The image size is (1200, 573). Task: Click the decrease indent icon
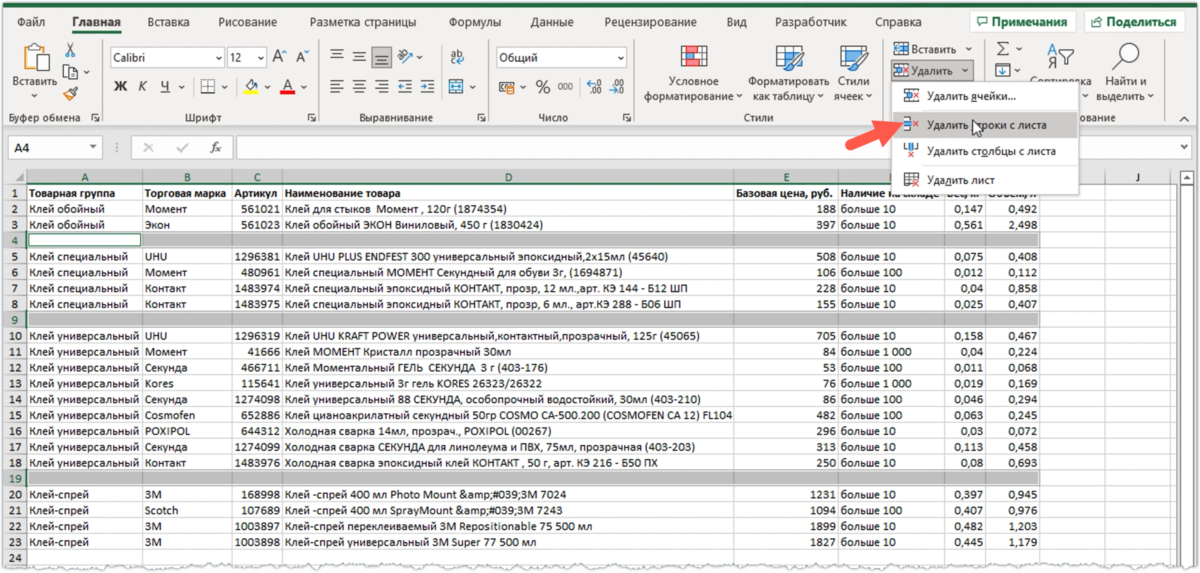406,86
